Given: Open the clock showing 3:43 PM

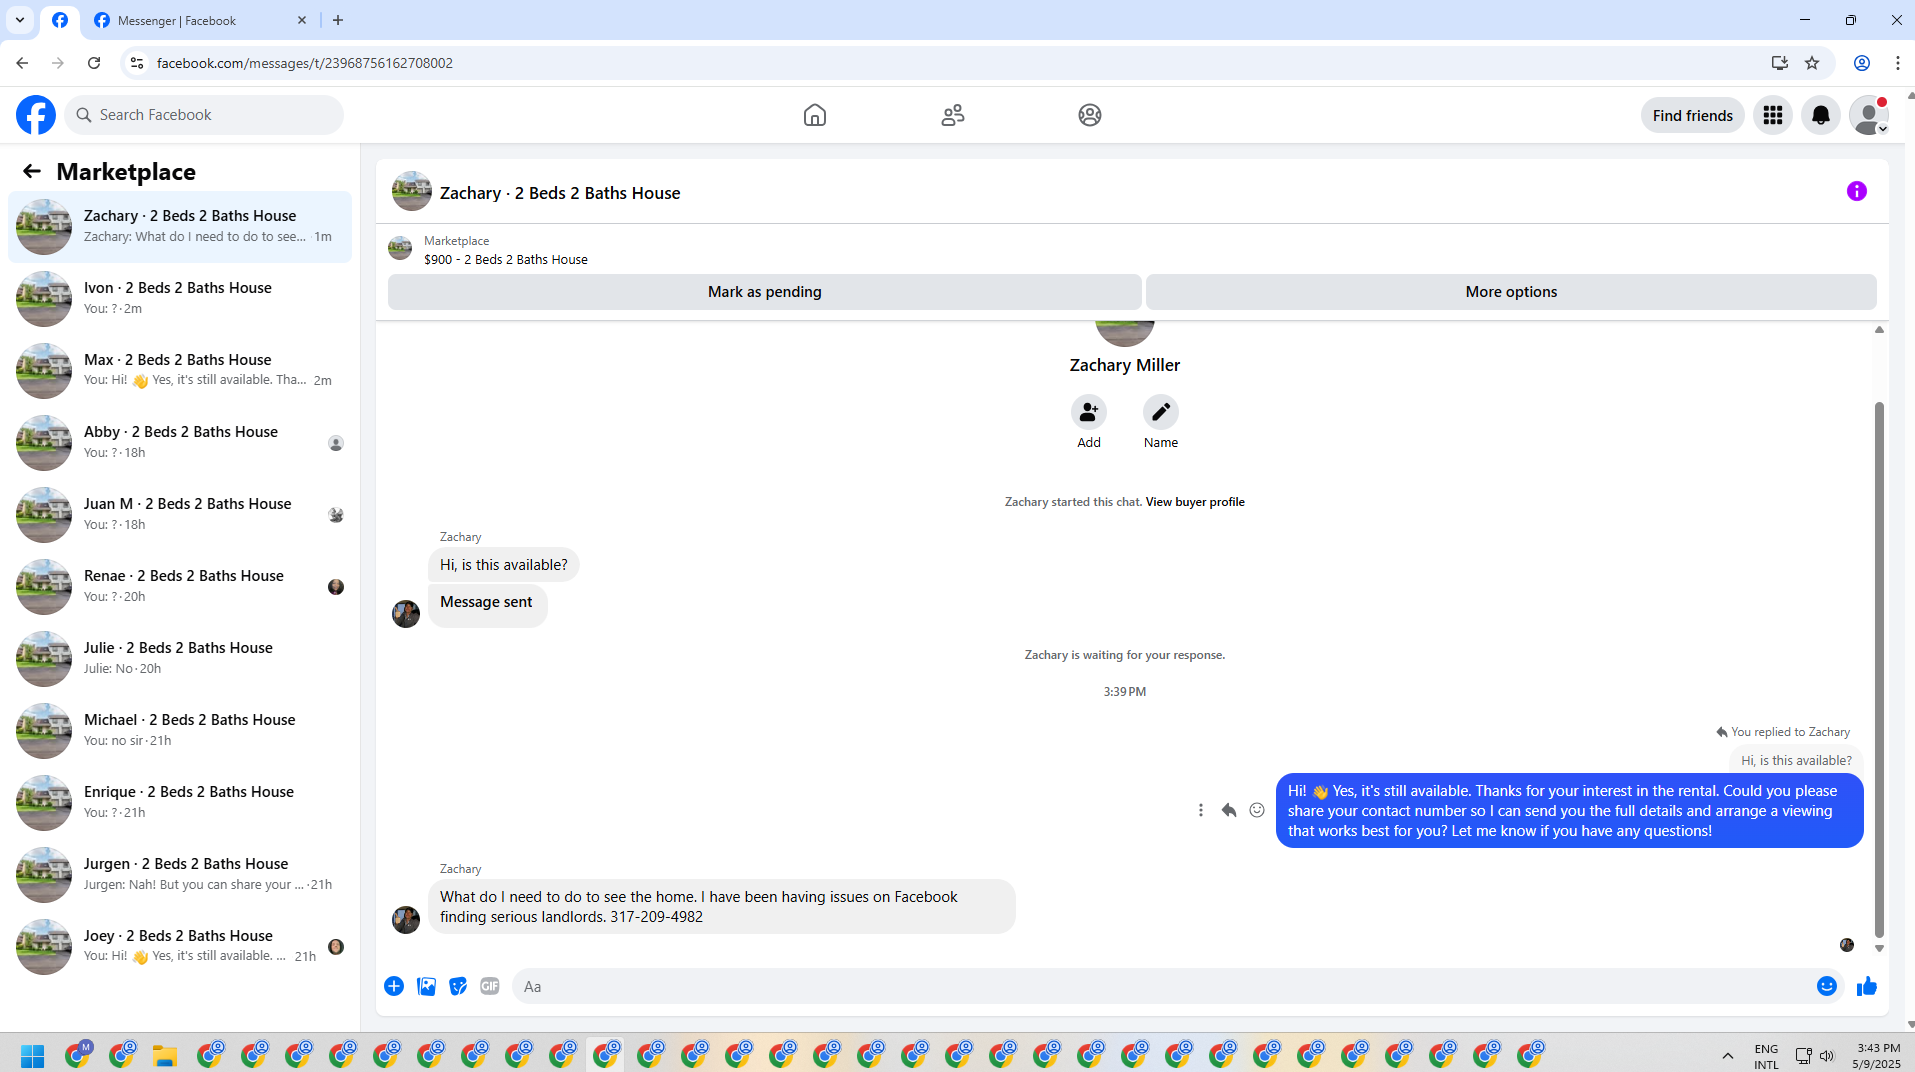Looking at the screenshot, I should point(1877,1056).
